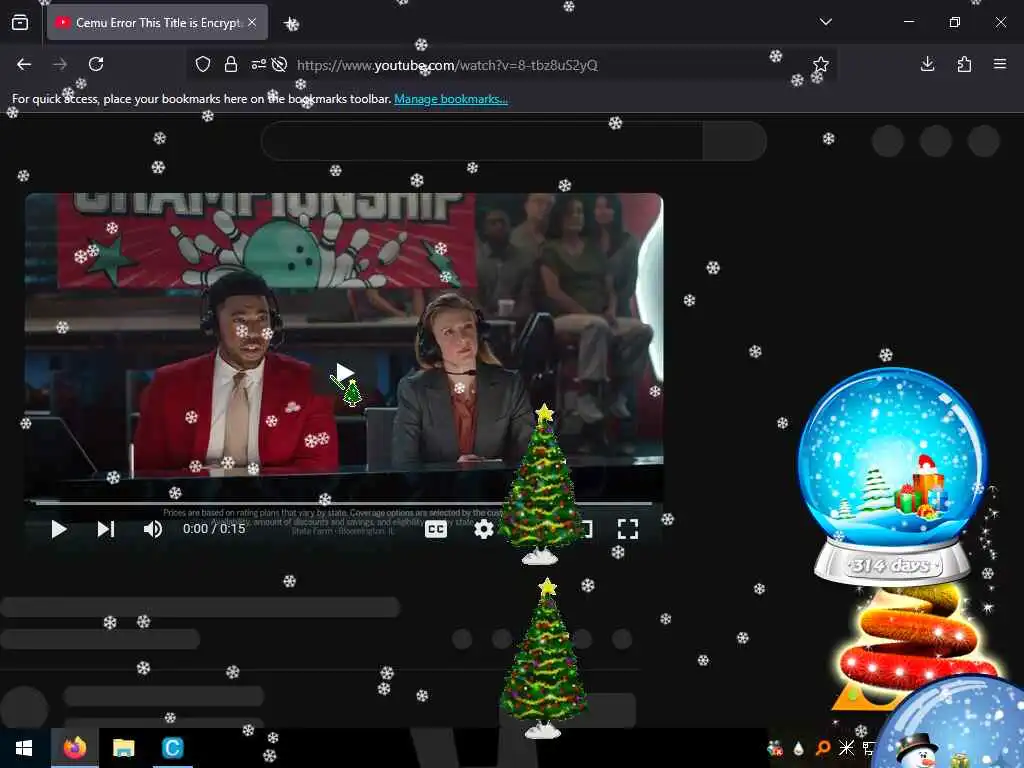Reload the current YouTube page
The image size is (1024, 768).
click(96, 64)
